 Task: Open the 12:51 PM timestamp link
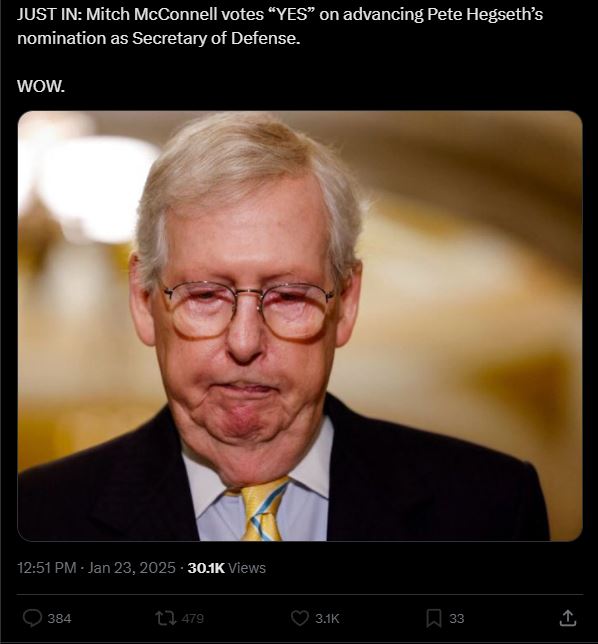point(47,568)
